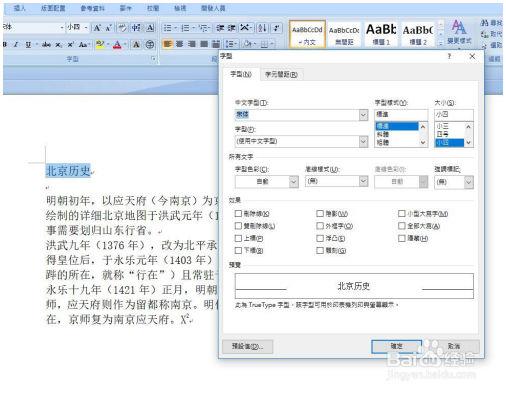Screen dimensions: 506x395
Task: Click the font size input field in dialog
Action: (x=454, y=115)
